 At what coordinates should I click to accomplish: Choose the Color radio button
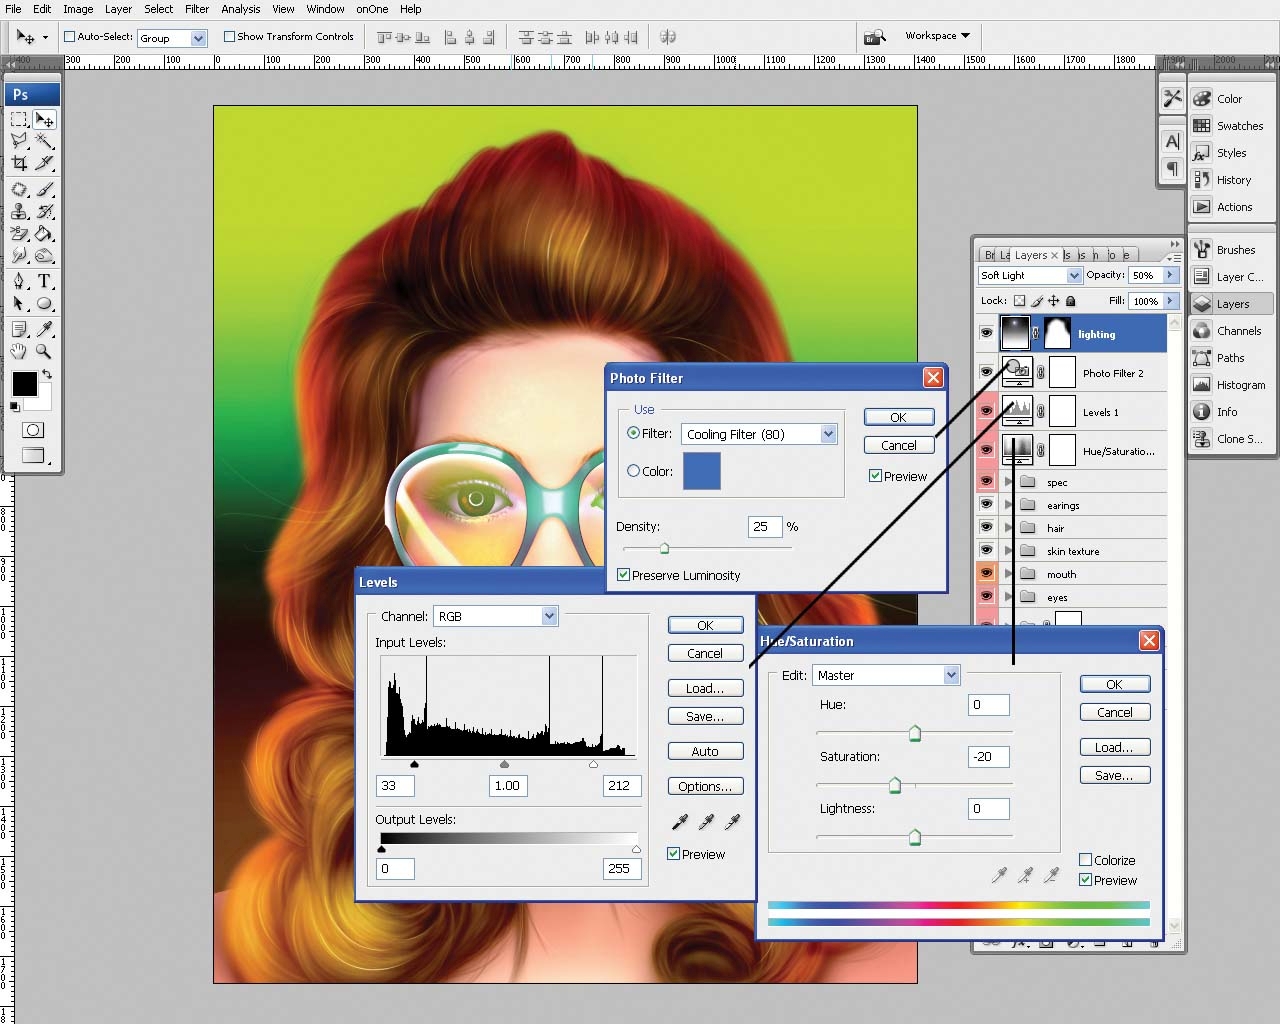[x=633, y=470]
